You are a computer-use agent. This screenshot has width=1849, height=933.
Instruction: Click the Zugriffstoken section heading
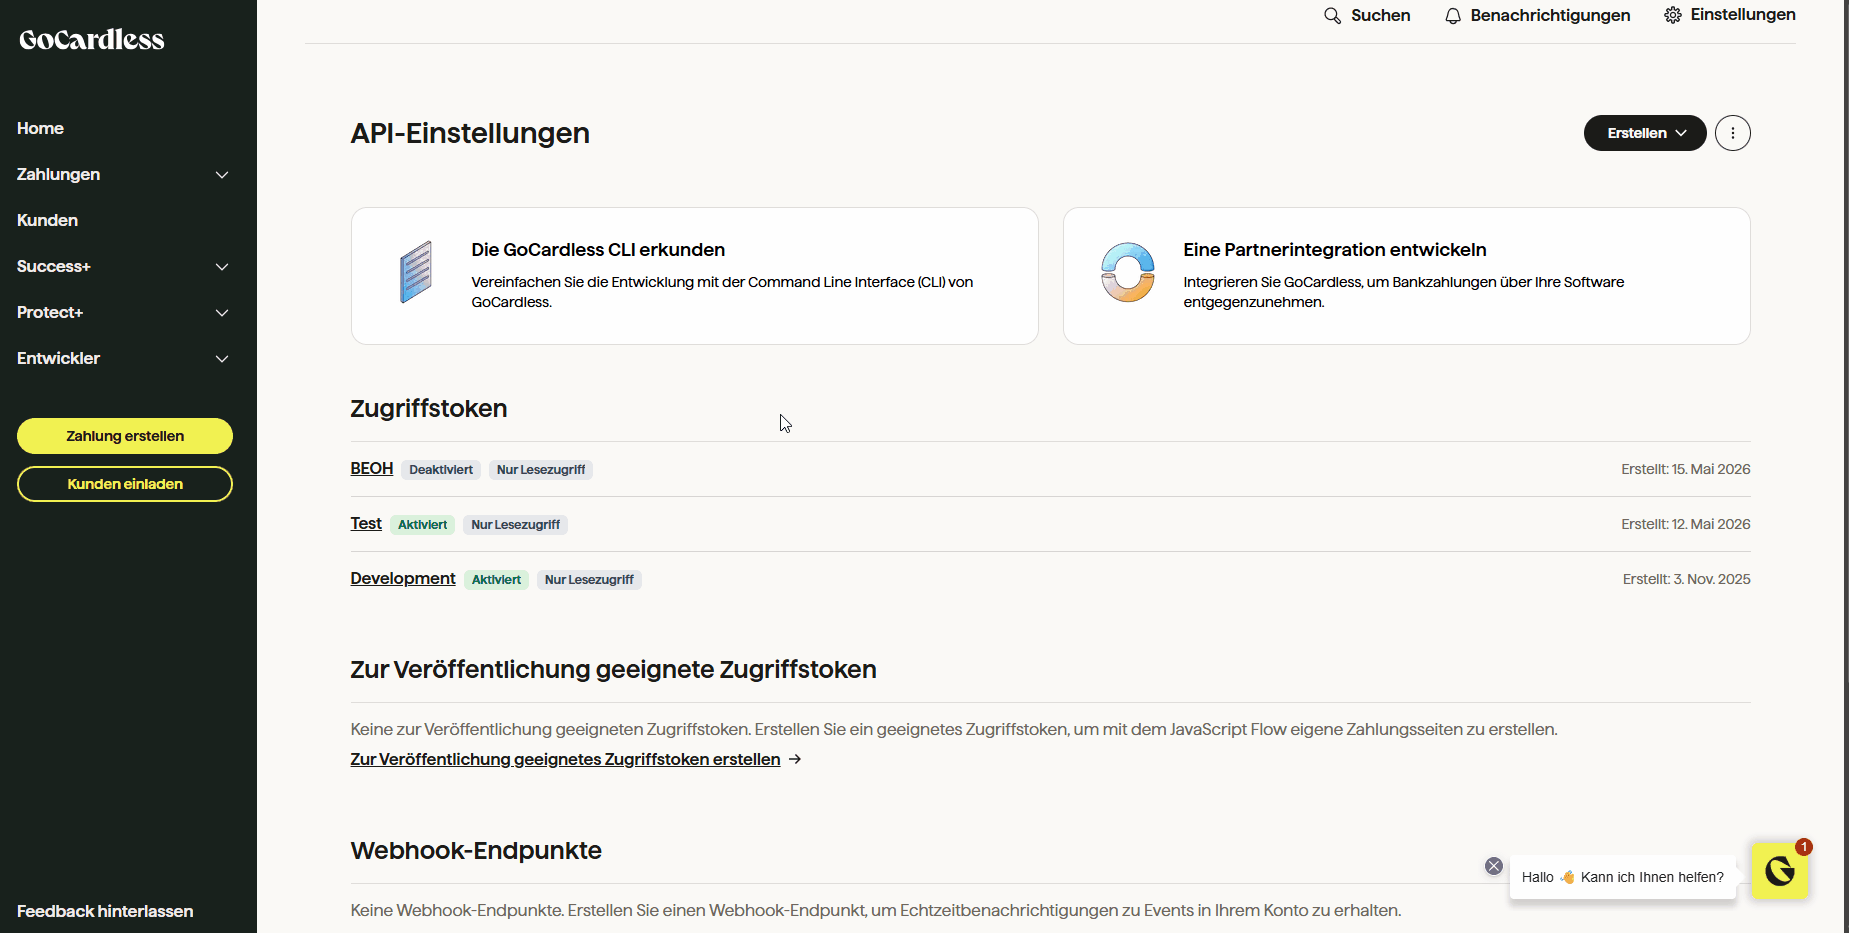(429, 408)
